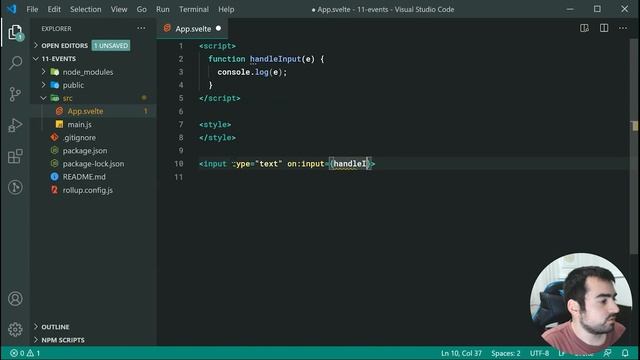The height and width of the screenshot is (360, 640).
Task: Click the open changes icon in editor toolbar
Action: click(584, 28)
